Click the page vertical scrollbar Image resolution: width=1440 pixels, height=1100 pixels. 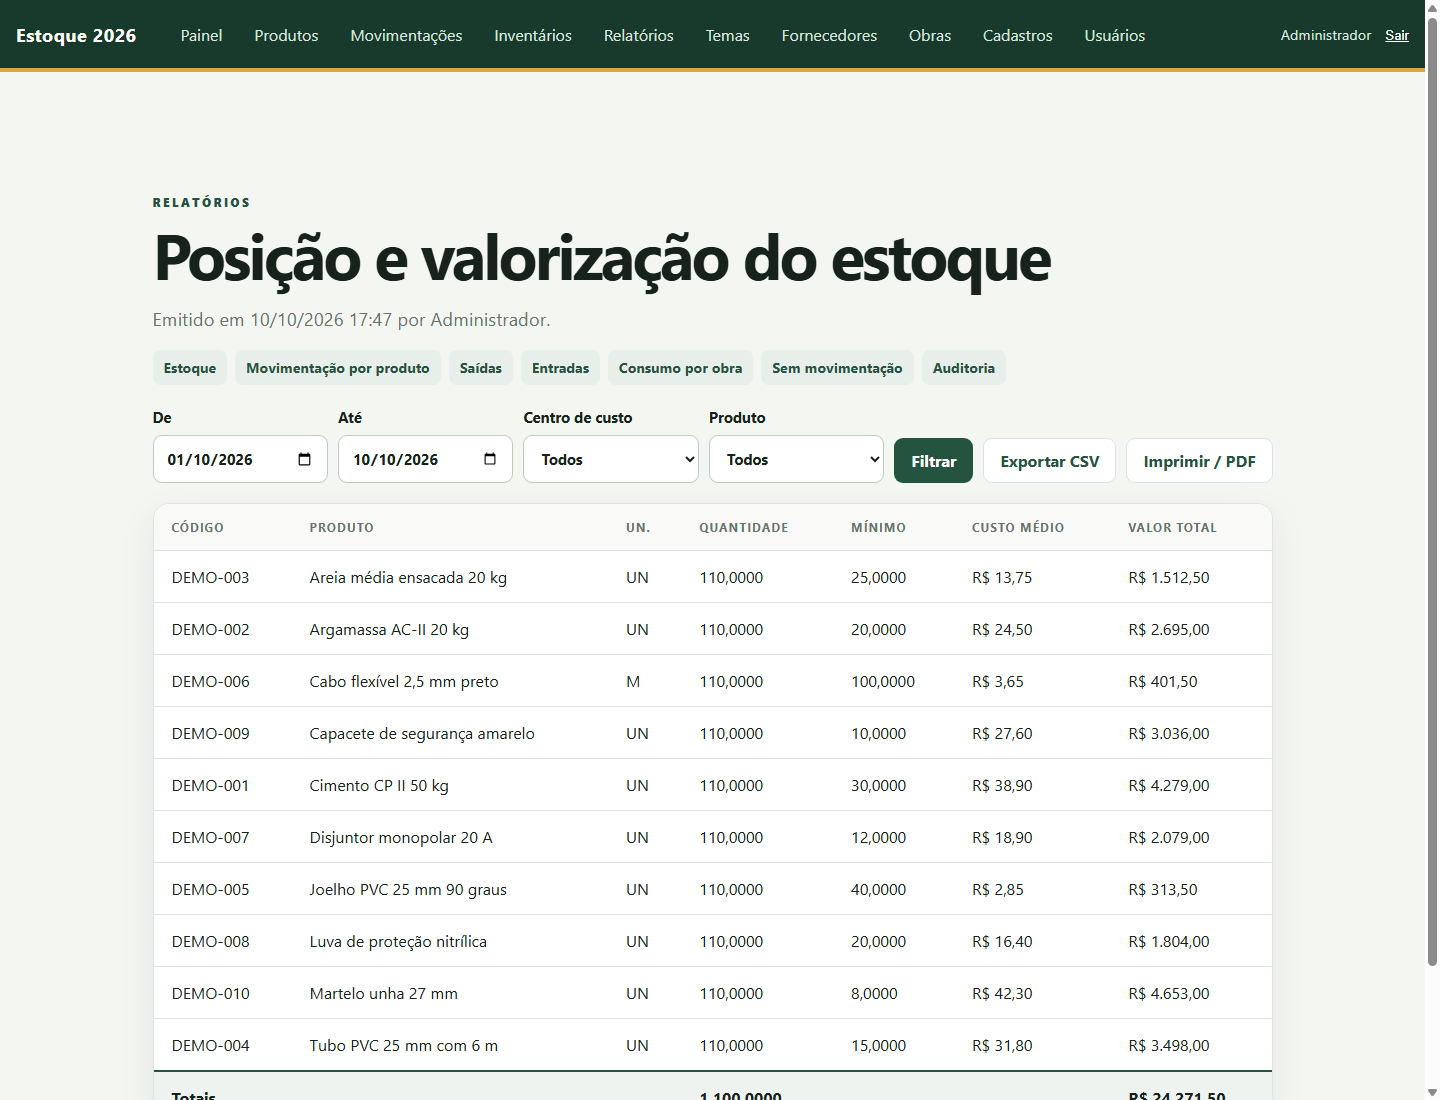(x=1432, y=490)
